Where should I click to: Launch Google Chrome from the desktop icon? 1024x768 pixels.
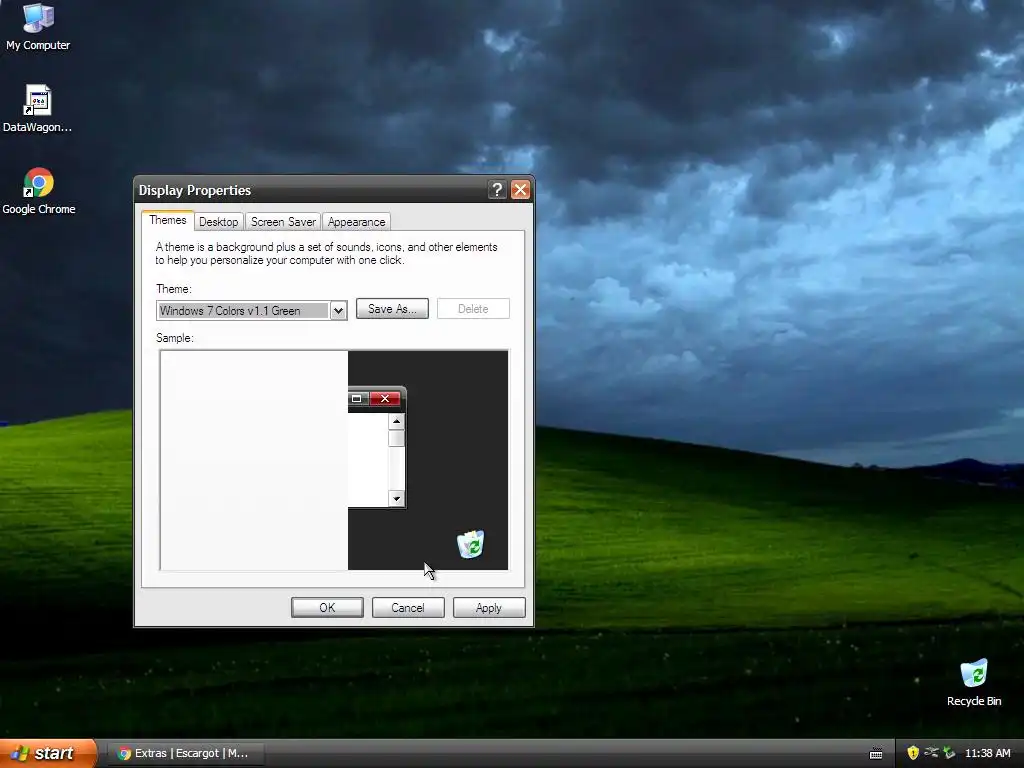click(x=39, y=191)
